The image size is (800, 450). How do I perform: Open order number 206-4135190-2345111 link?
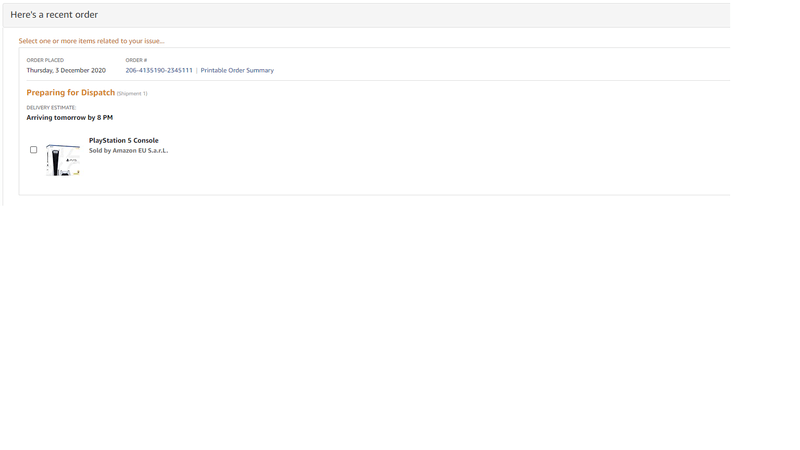159,70
